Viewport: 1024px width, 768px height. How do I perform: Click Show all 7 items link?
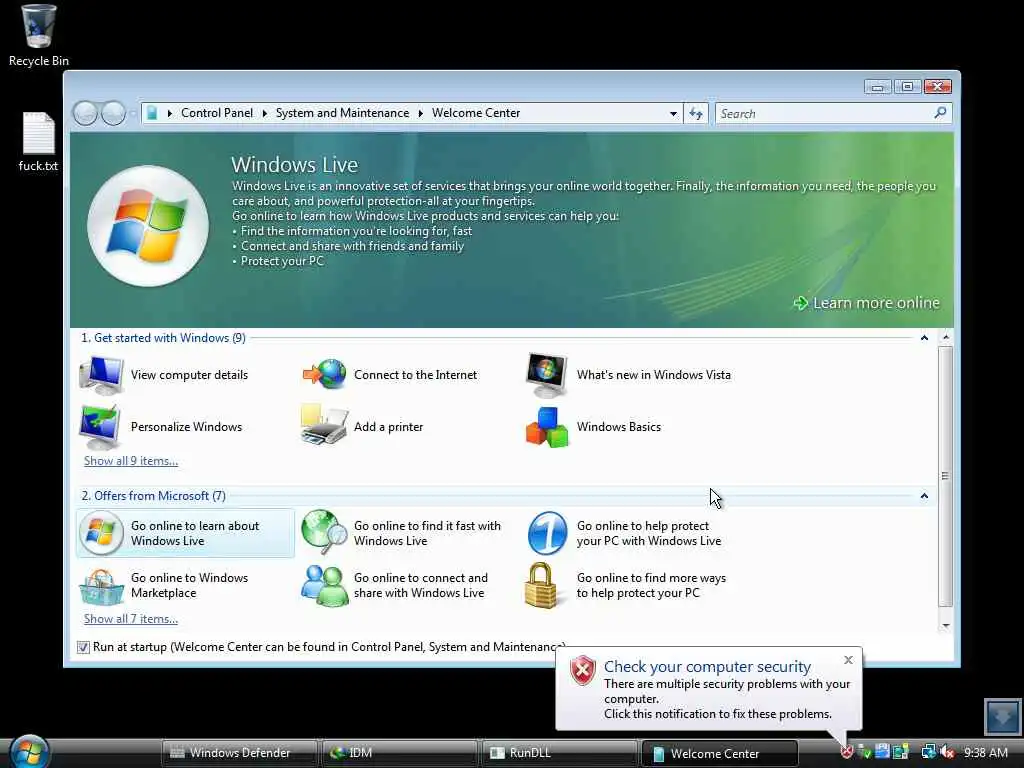[131, 619]
